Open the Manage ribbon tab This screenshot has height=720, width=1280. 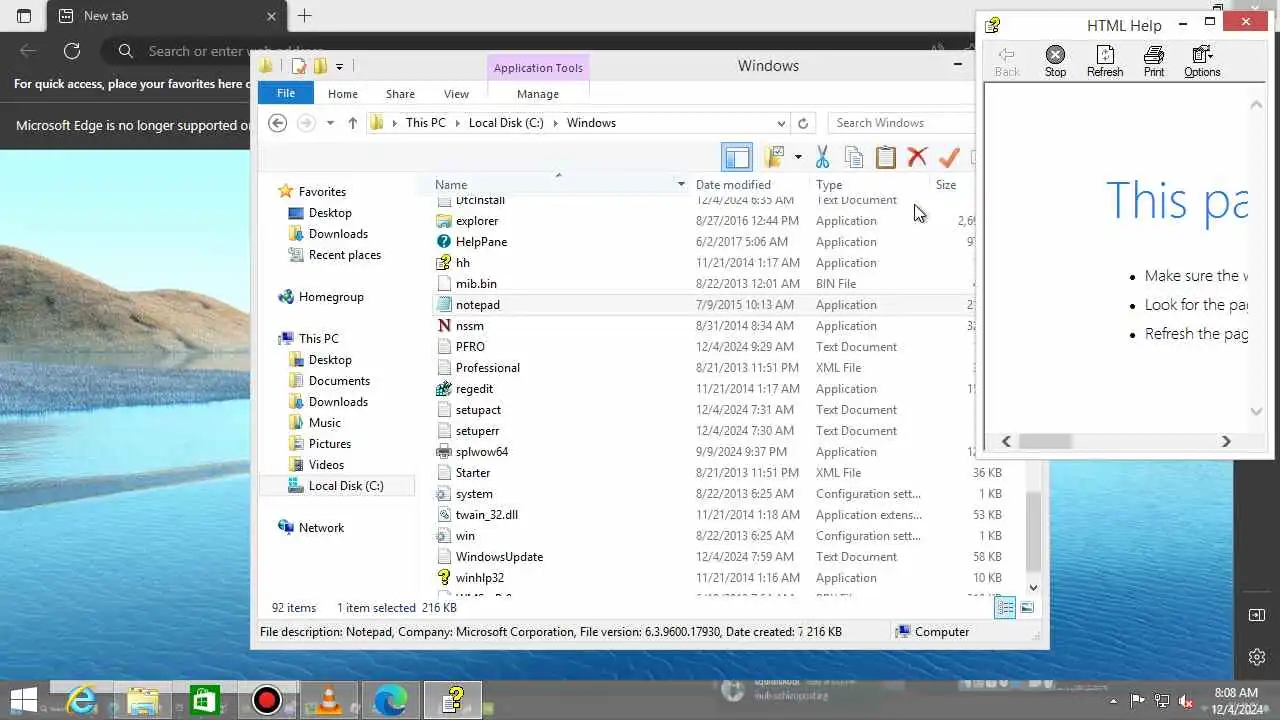pyautogui.click(x=538, y=94)
